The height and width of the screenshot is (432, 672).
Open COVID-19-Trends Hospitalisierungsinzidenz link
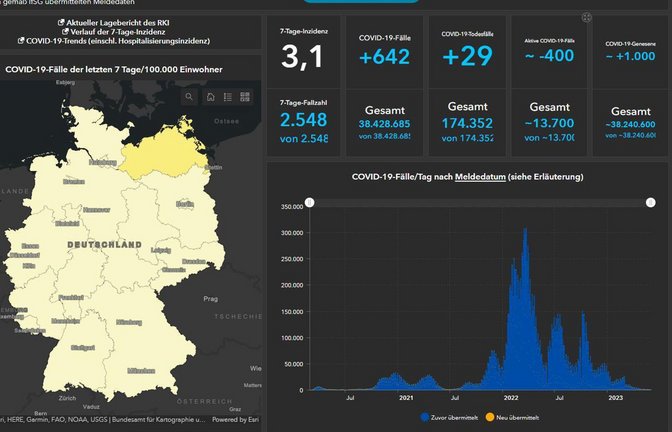click(x=118, y=41)
